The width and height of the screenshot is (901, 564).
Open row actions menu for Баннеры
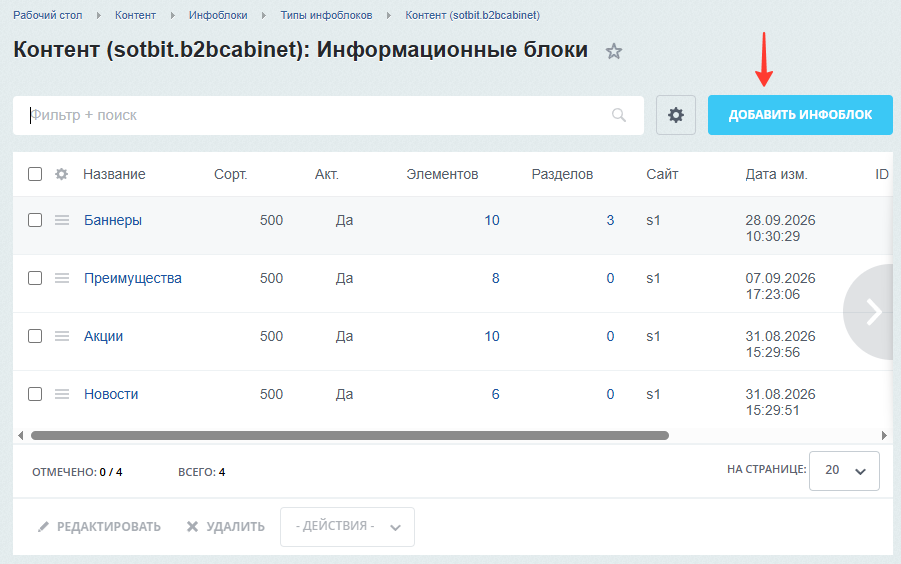pyautogui.click(x=62, y=220)
